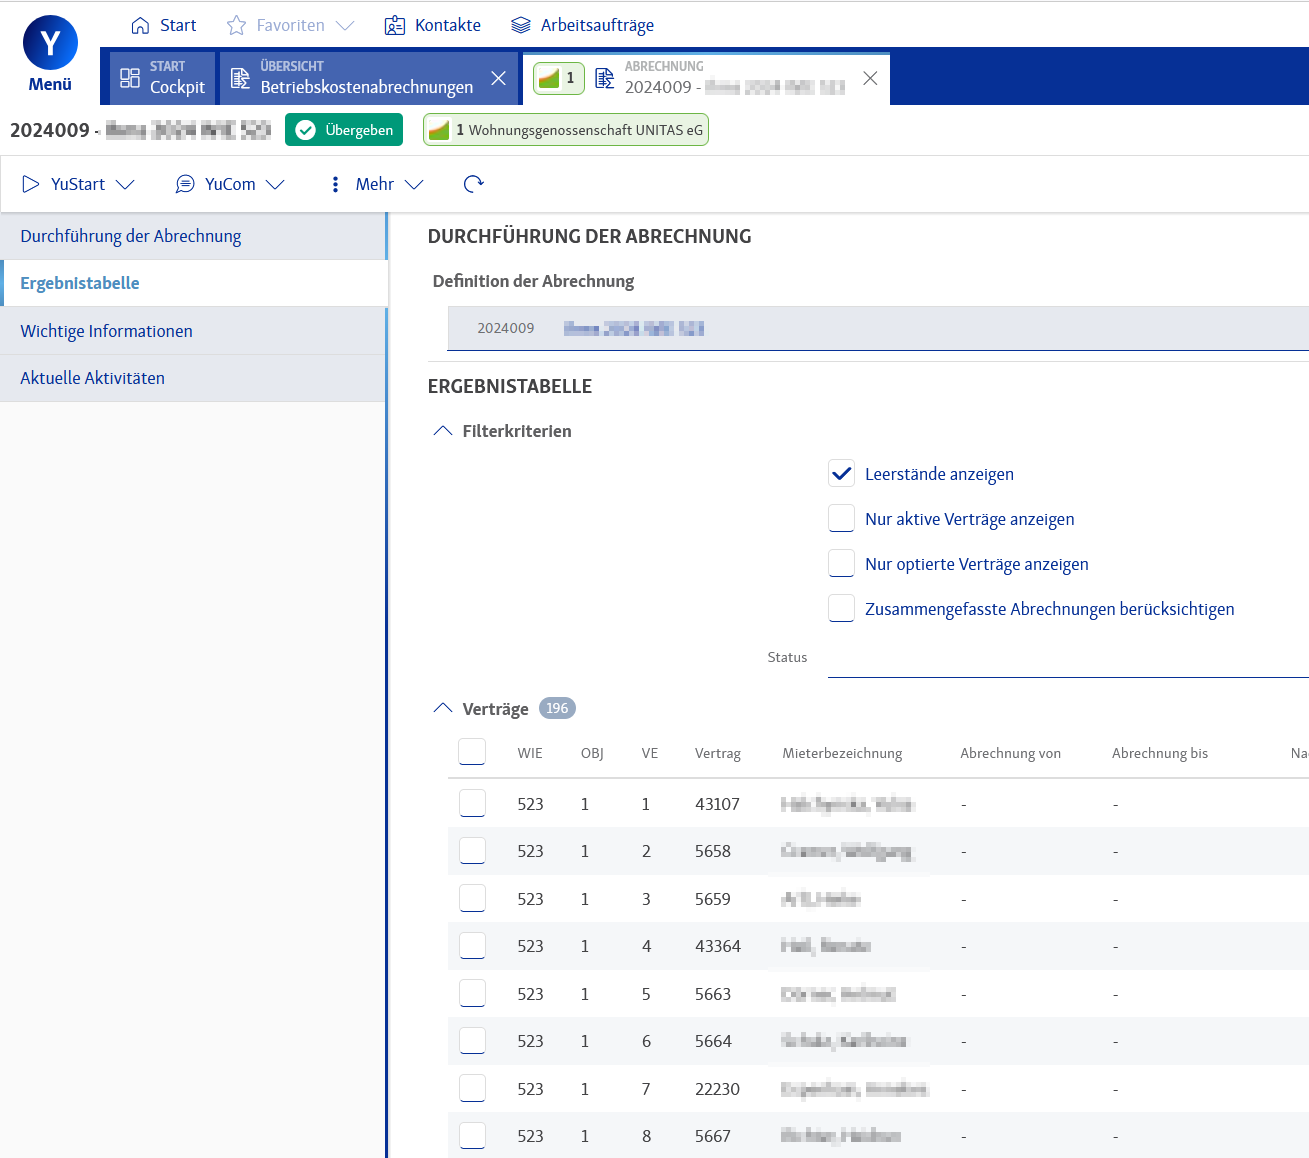1309x1158 pixels.
Task: Click the three-dot Mehr icon
Action: point(335,184)
